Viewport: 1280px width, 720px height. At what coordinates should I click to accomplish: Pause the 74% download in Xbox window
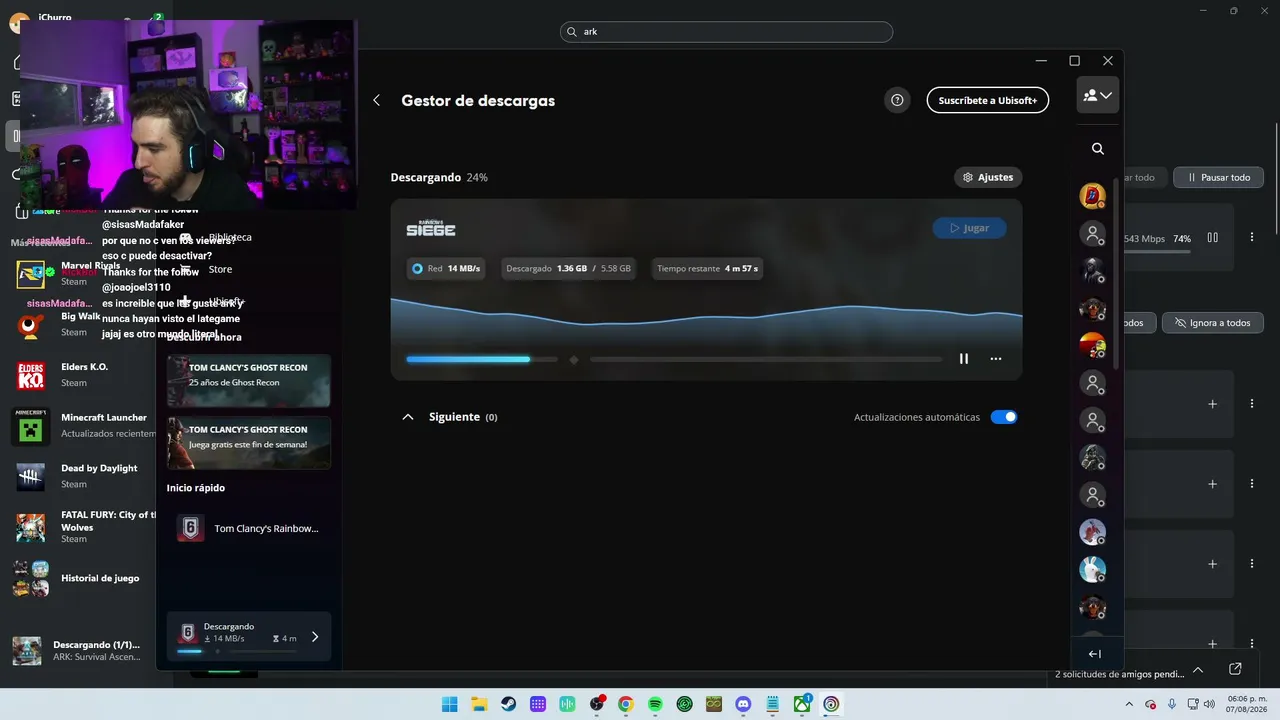1212,238
